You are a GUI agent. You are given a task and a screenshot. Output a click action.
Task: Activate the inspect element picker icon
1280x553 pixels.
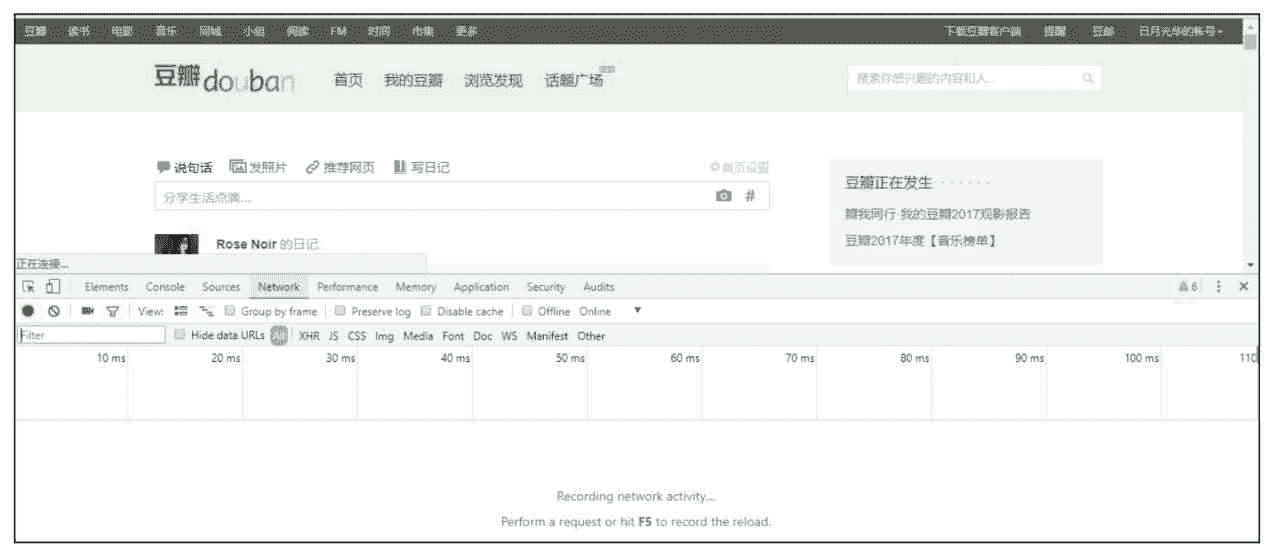(29, 287)
